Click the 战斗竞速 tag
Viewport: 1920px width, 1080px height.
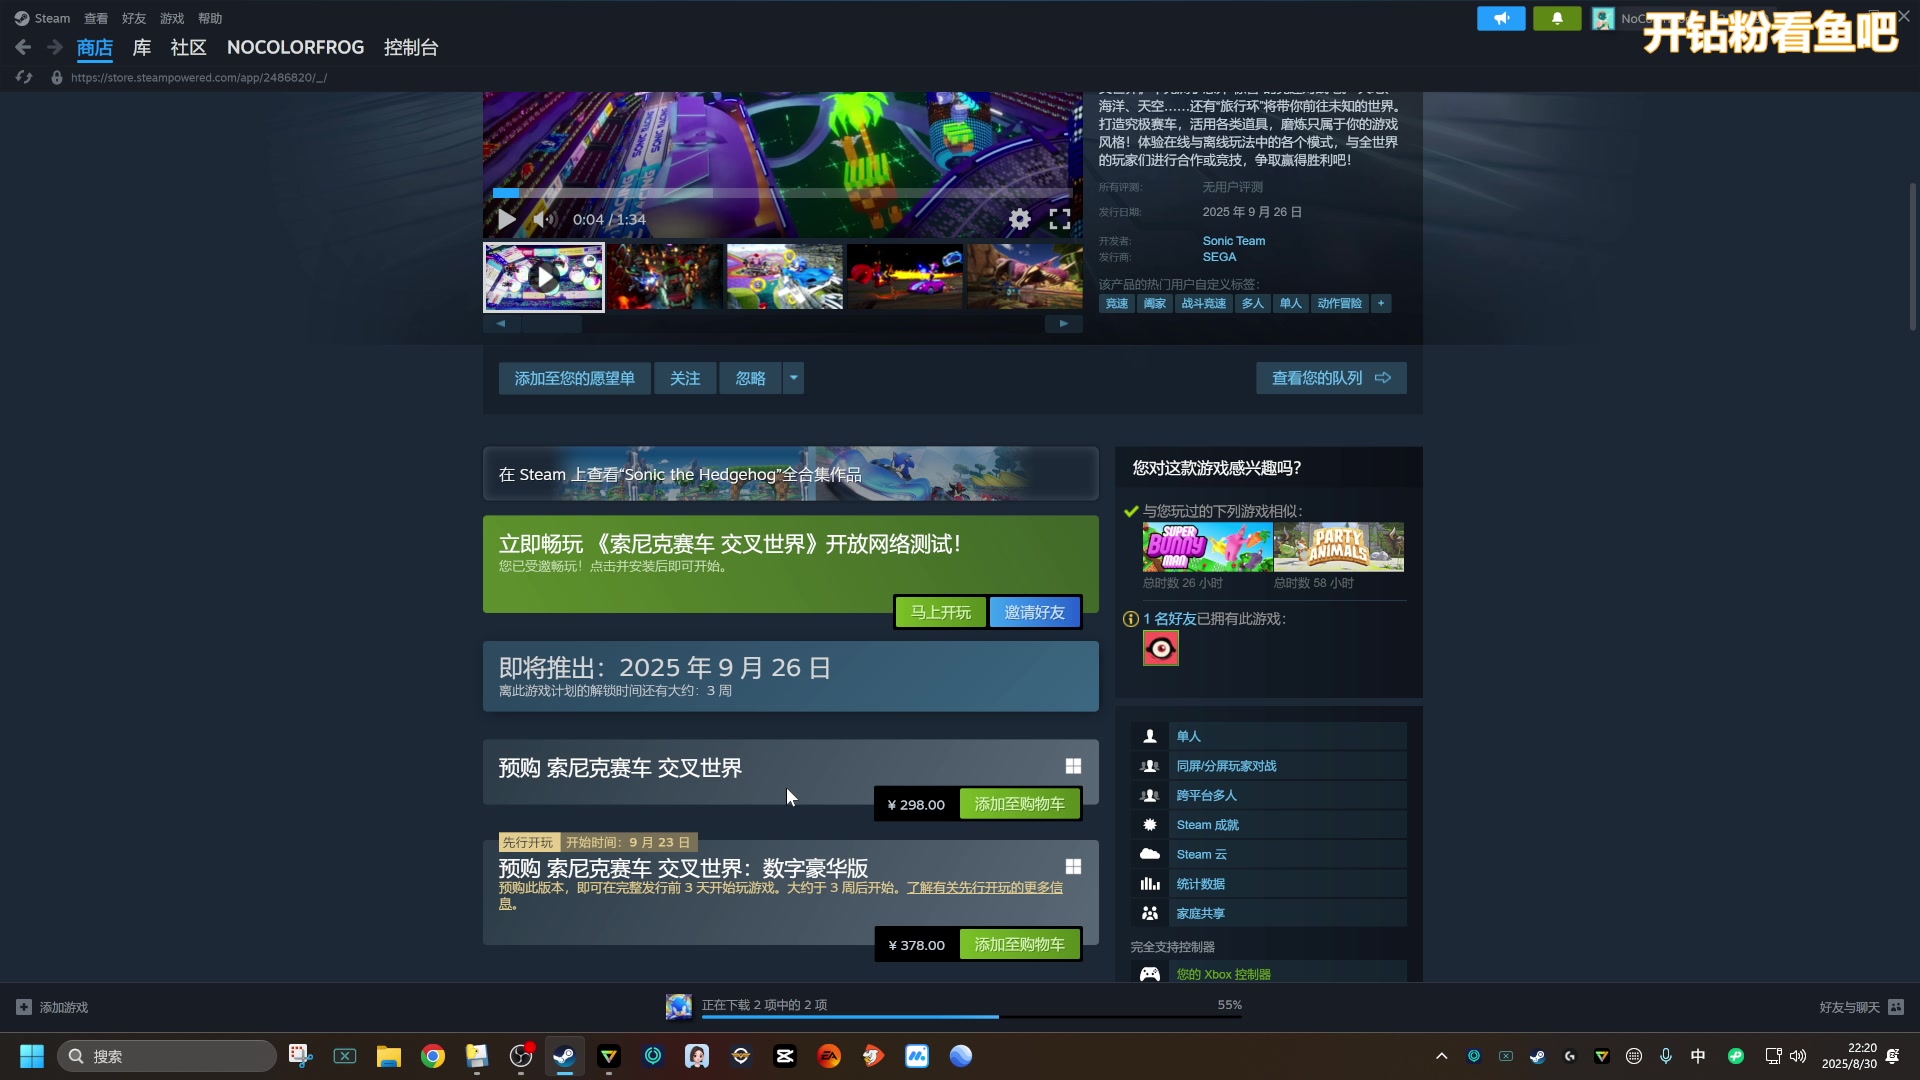[x=1203, y=303]
